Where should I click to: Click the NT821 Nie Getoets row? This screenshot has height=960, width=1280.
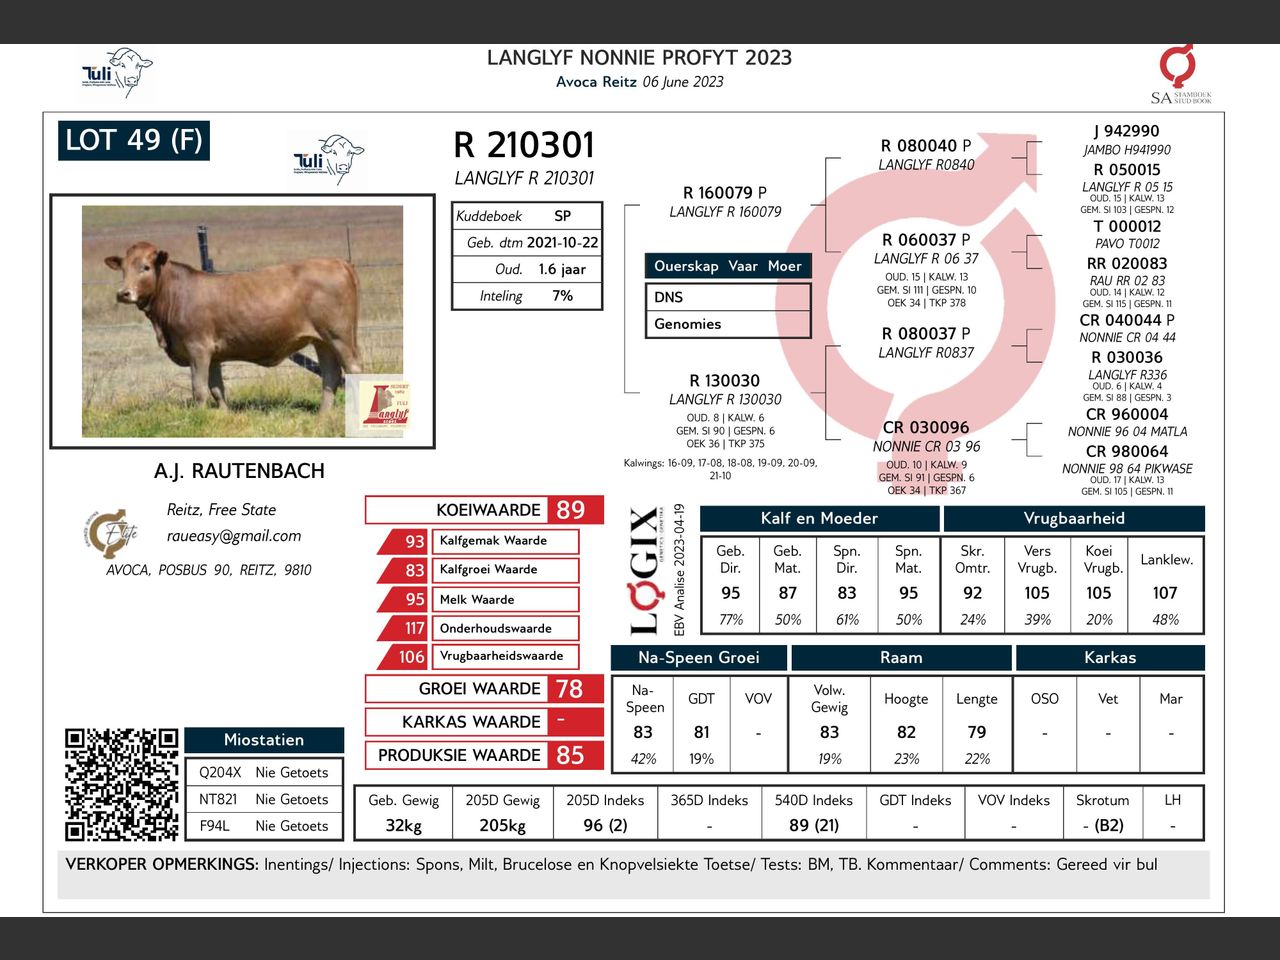(x=264, y=800)
